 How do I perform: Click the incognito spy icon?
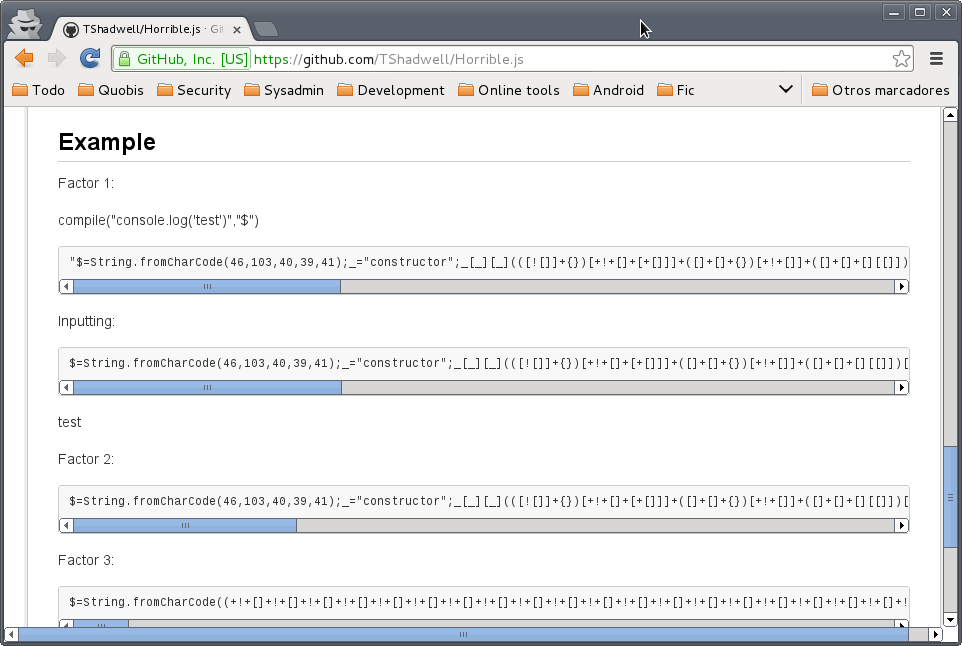point(25,24)
